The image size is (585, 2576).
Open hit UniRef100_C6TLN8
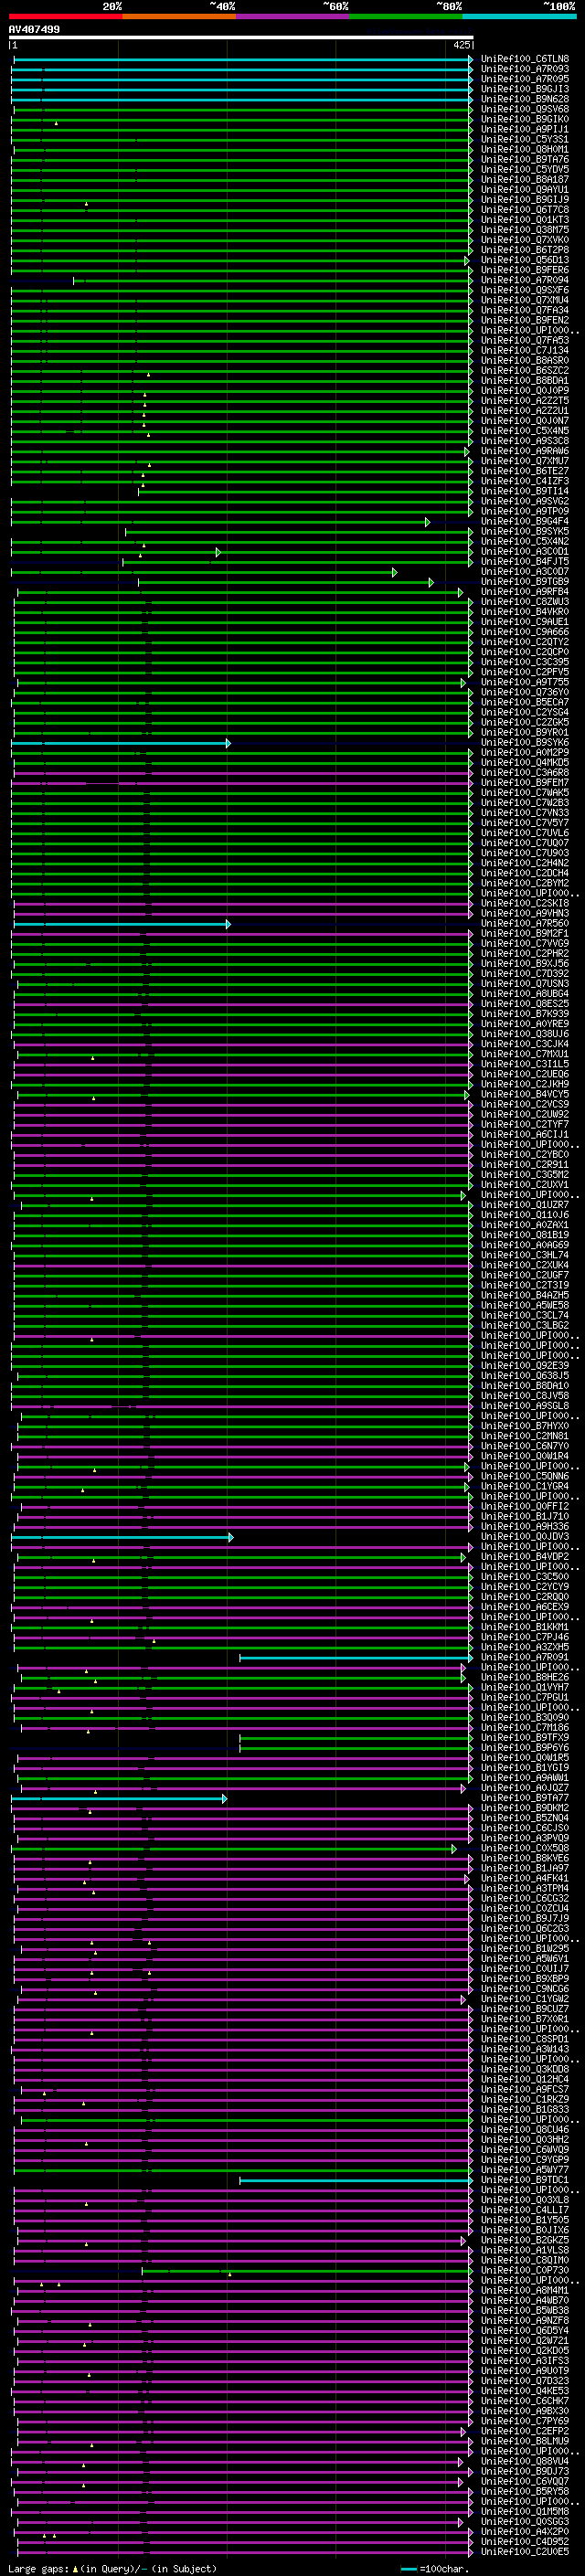pos(525,59)
